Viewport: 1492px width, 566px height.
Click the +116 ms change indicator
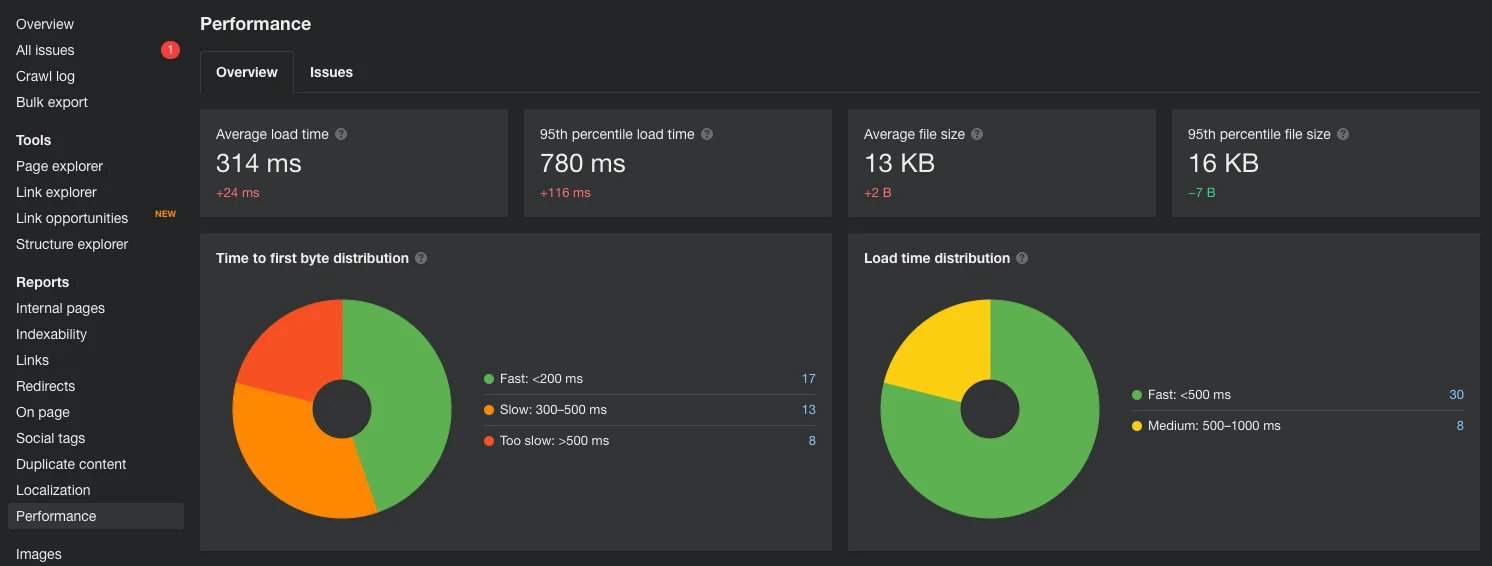pos(565,193)
